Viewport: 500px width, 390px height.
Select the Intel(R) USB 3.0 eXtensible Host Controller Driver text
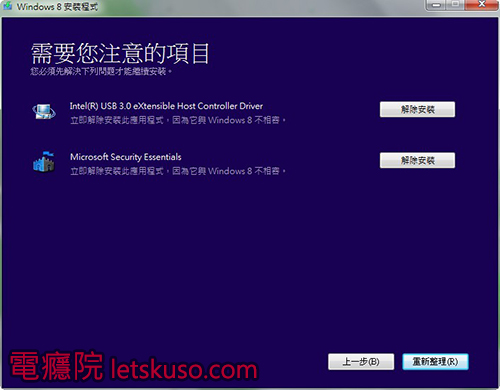click(166, 106)
